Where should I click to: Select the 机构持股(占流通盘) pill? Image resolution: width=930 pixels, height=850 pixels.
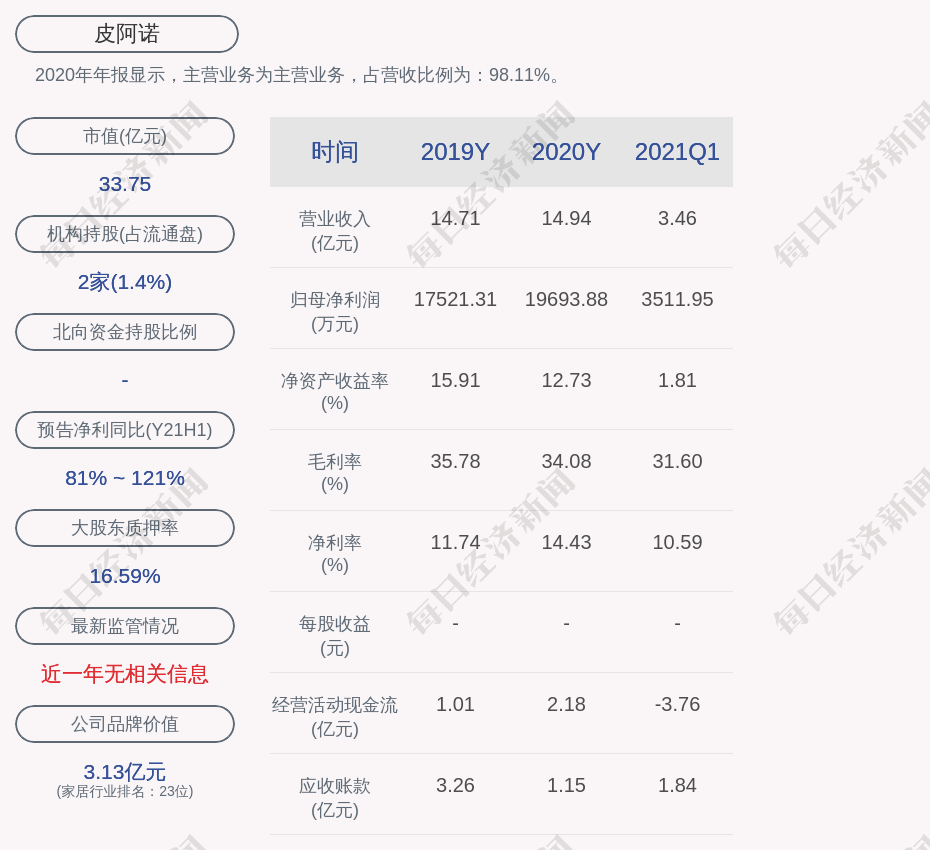(125, 234)
